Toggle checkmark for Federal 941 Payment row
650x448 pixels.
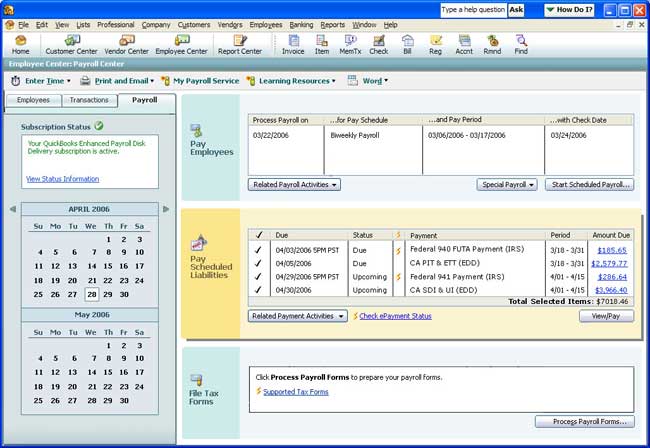258,276
